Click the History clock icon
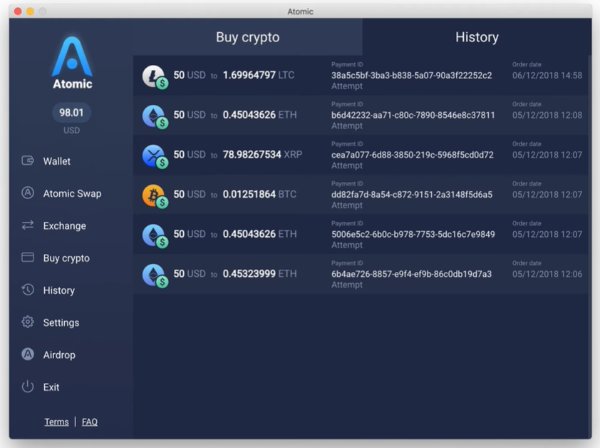This screenshot has height=448, width=600. tap(28, 290)
